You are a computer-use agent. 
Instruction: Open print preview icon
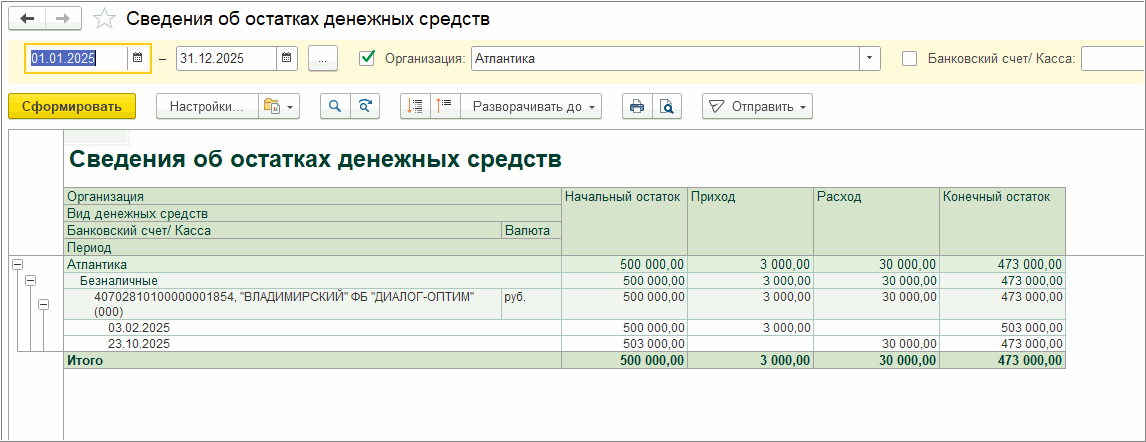tap(666, 107)
